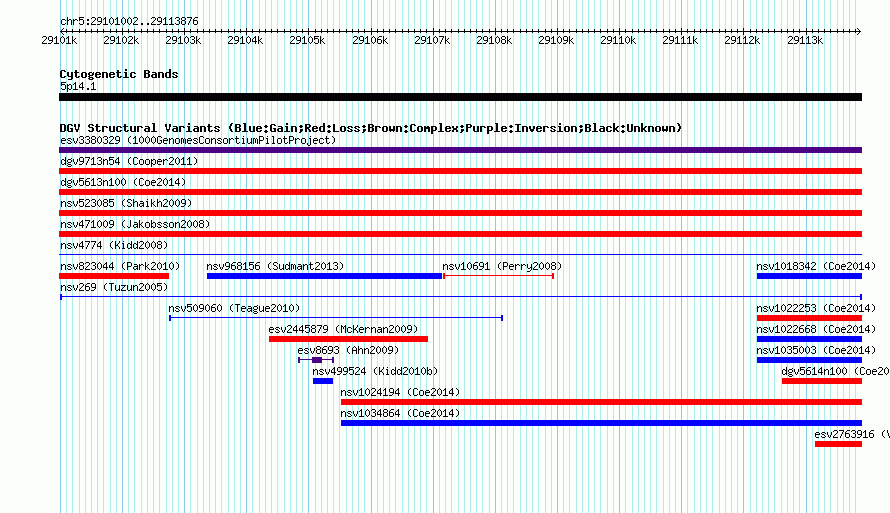Click the nsv509060 (Teague2010) label
890x513 pixels.
point(234,308)
